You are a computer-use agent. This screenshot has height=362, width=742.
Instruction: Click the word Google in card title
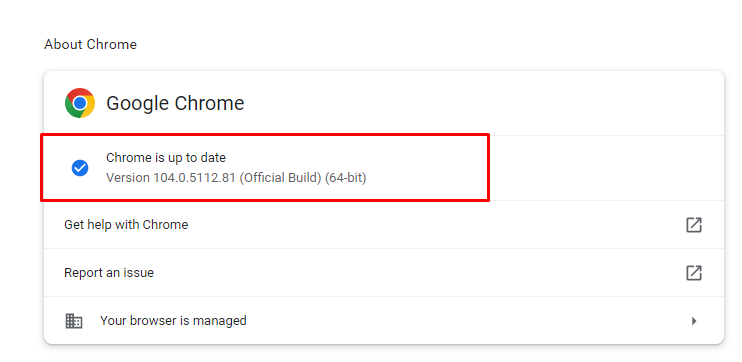[138, 103]
